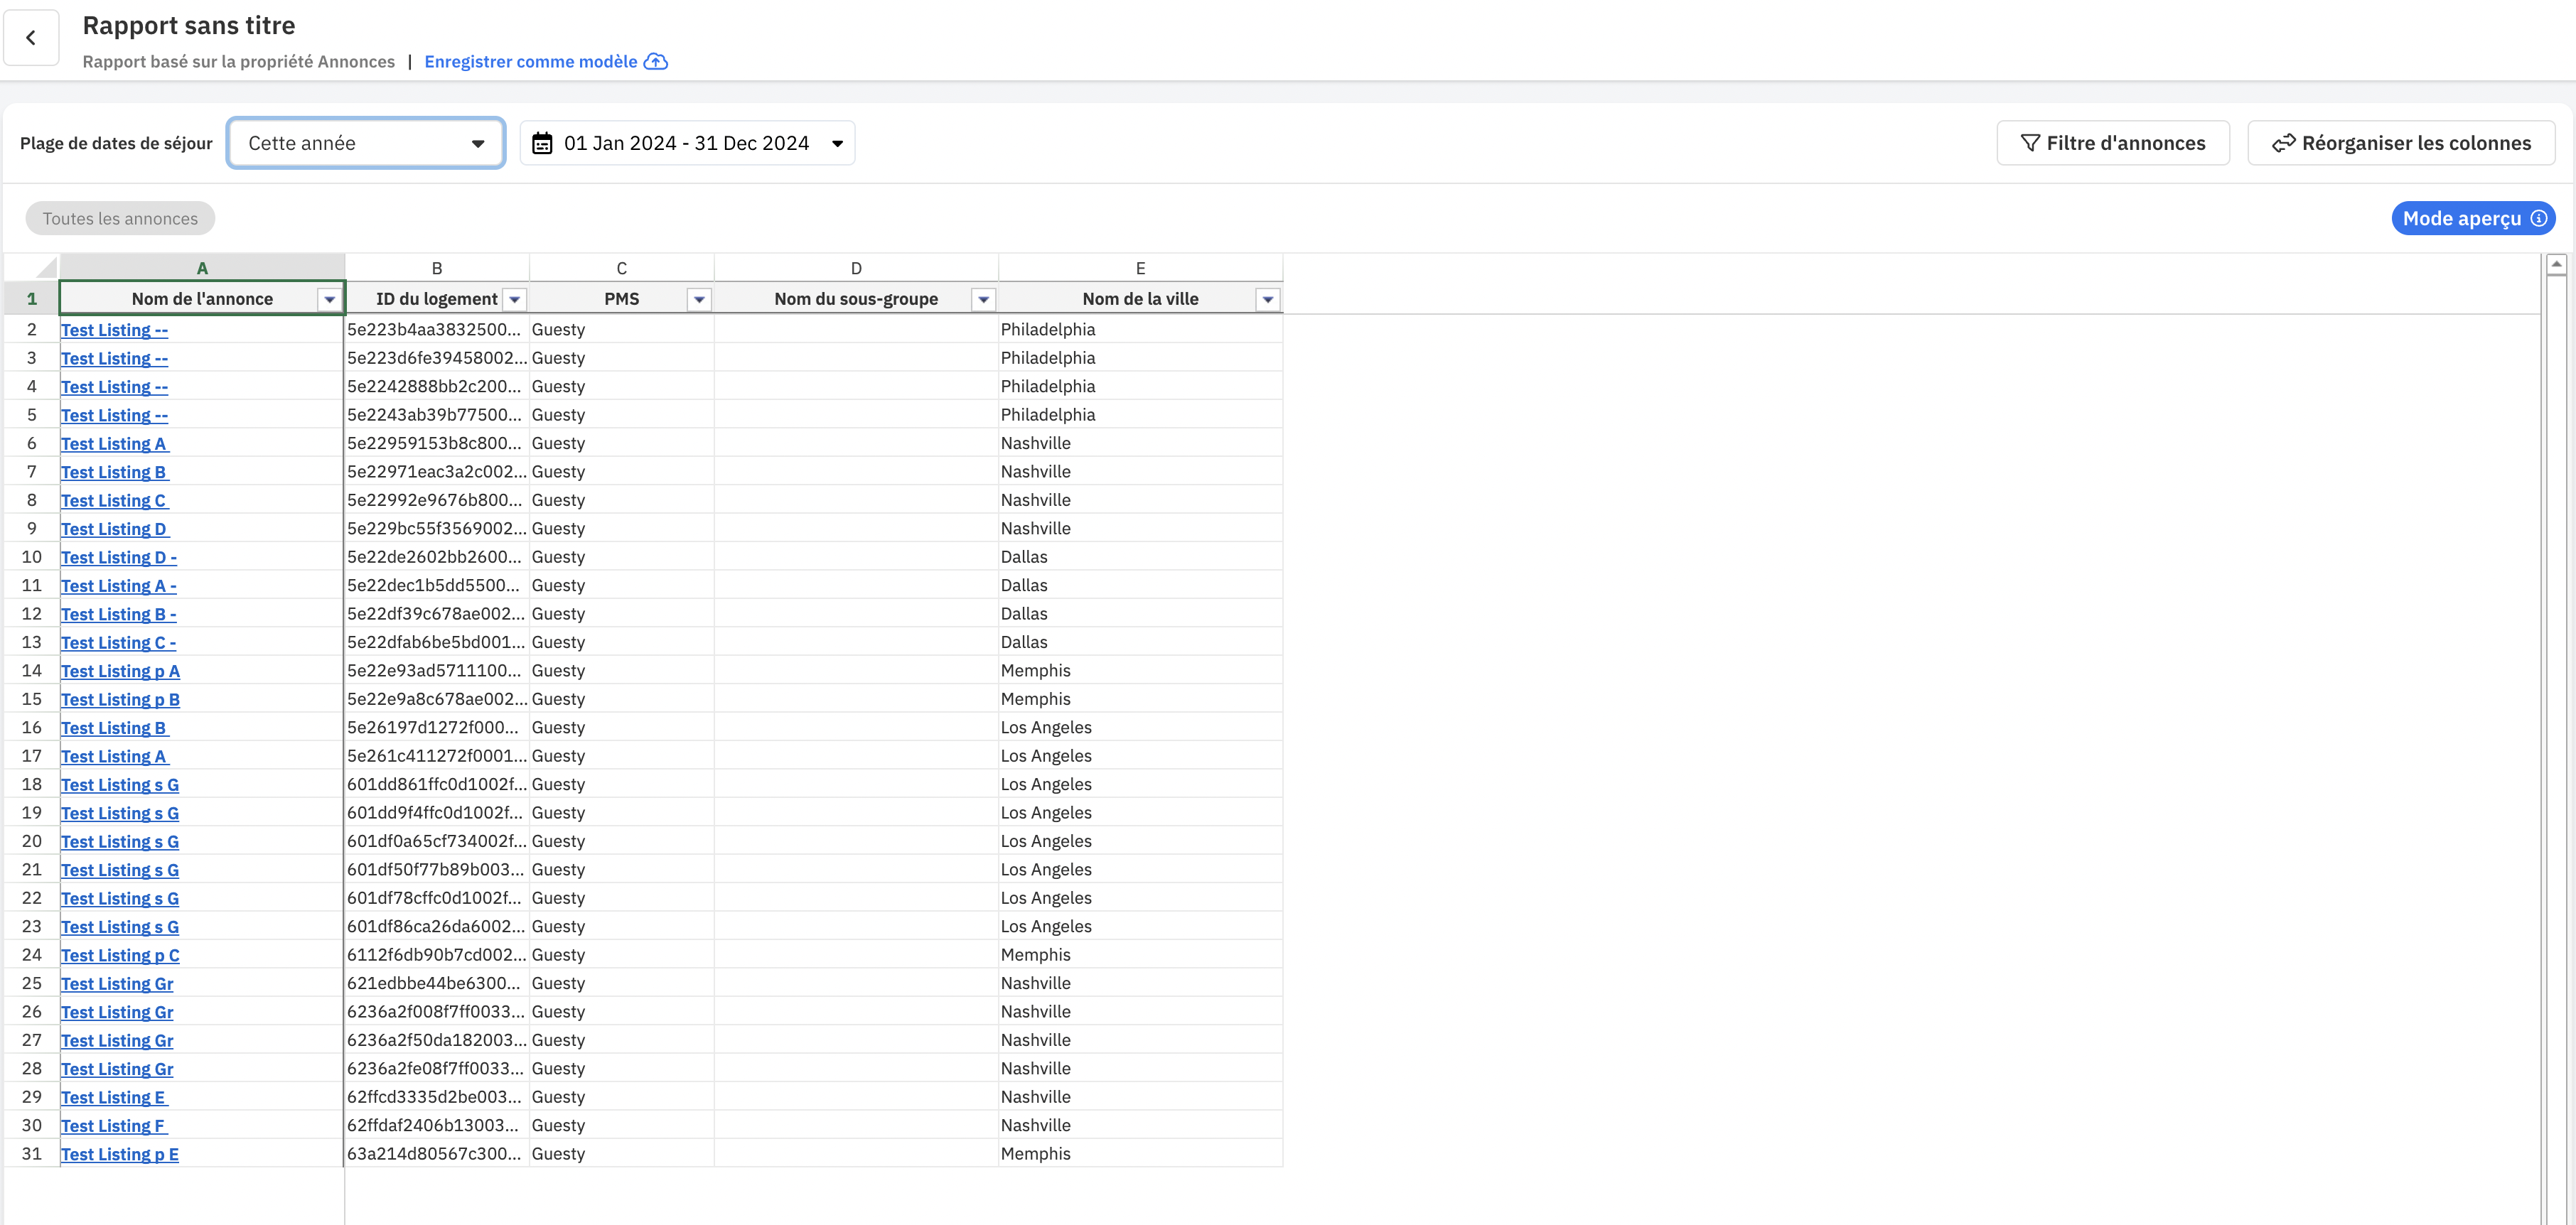This screenshot has width=2576, height=1225.
Task: Open the Test Listing -- link in row 2
Action: 114,330
